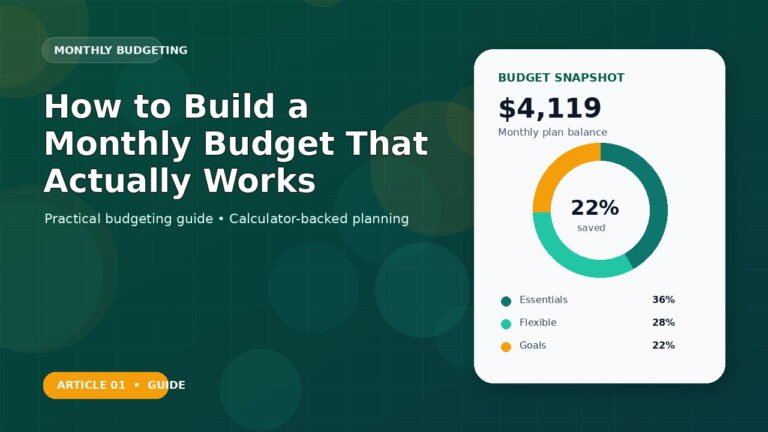Click the Essentials legend label
This screenshot has height=432, width=768.
pyautogui.click(x=543, y=300)
